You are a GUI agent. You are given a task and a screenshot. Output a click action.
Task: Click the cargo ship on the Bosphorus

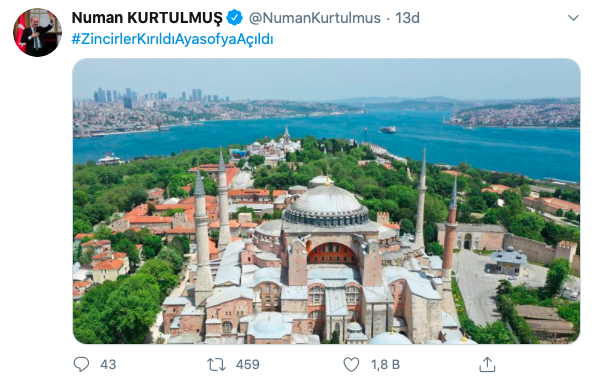pyautogui.click(x=388, y=130)
